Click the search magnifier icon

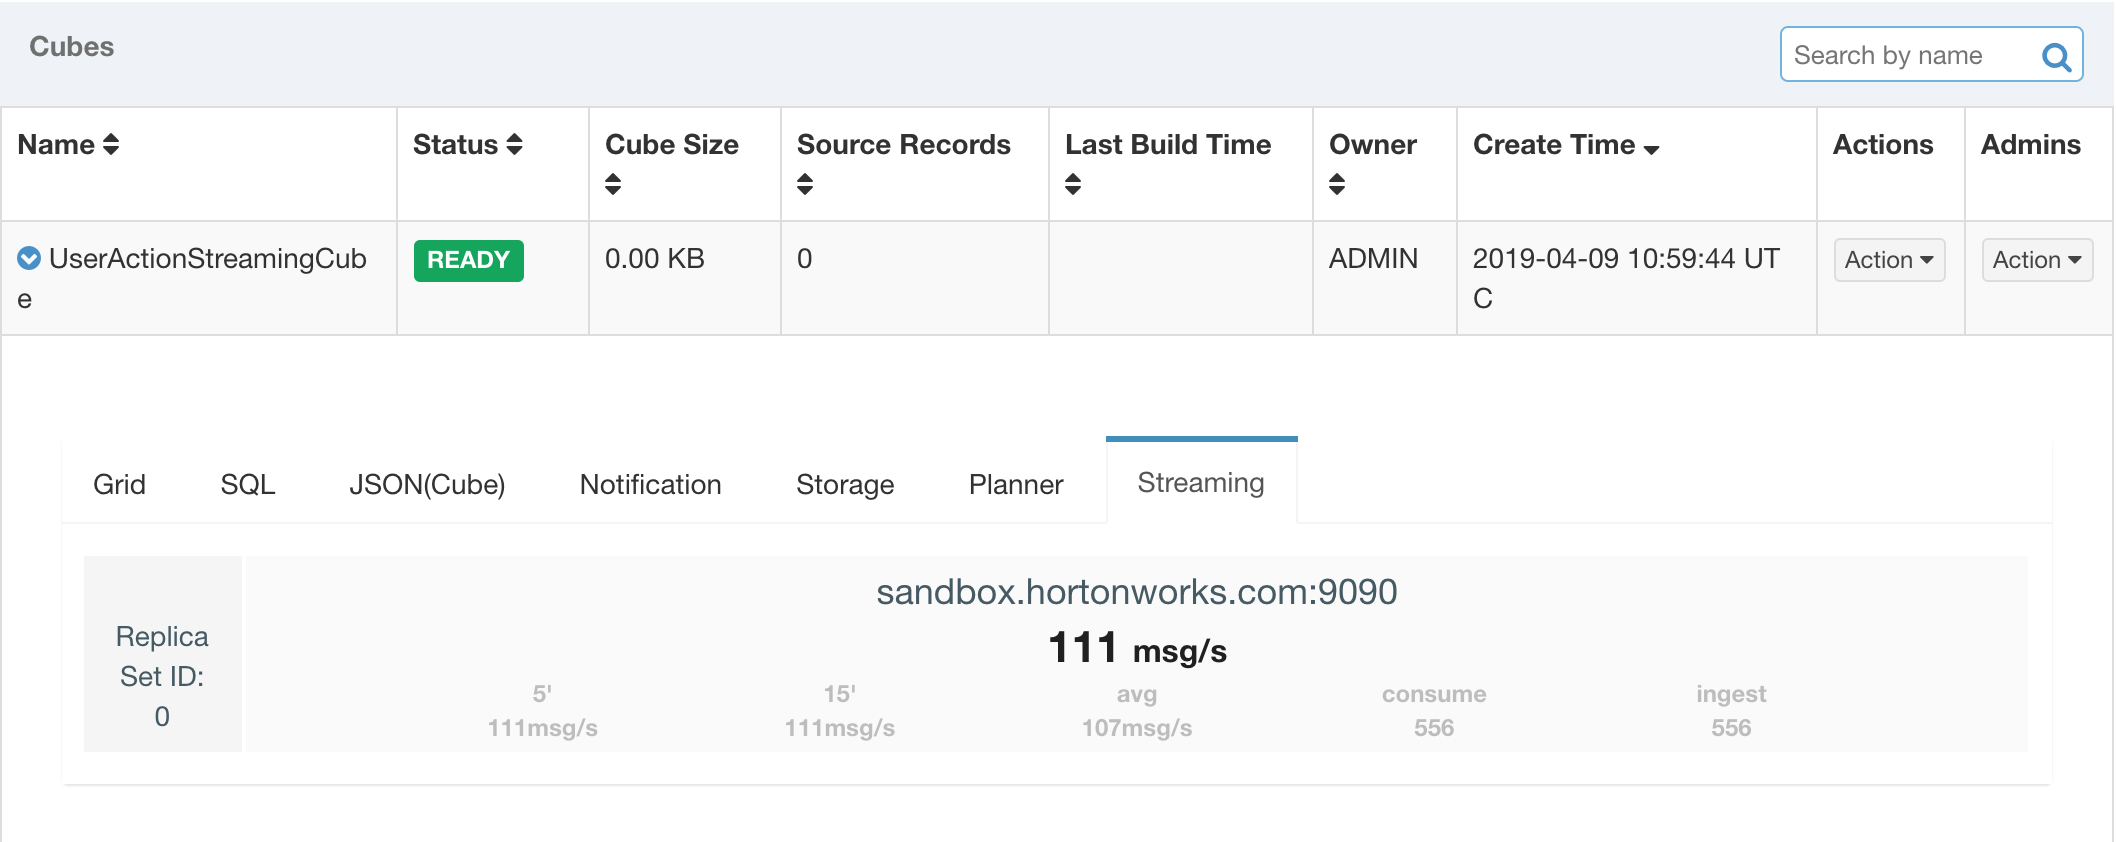2056,57
